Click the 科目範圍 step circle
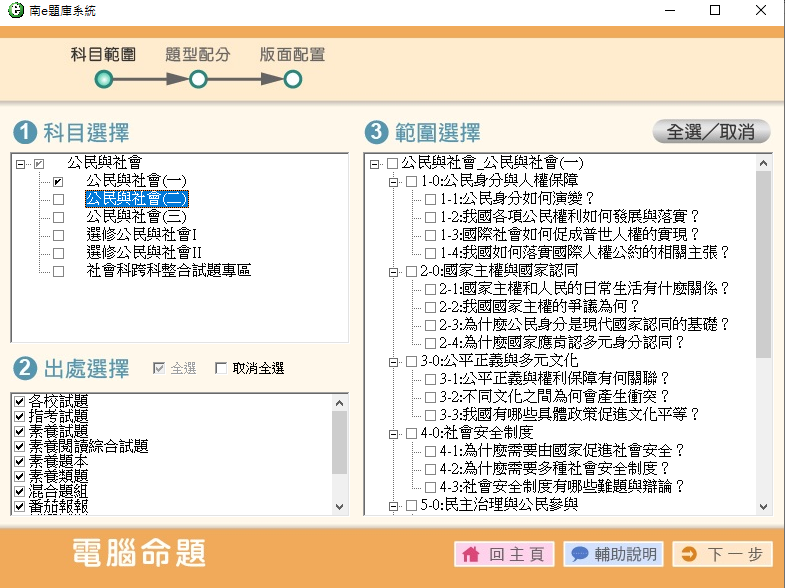Viewport: 785px width, 588px height. tap(104, 79)
